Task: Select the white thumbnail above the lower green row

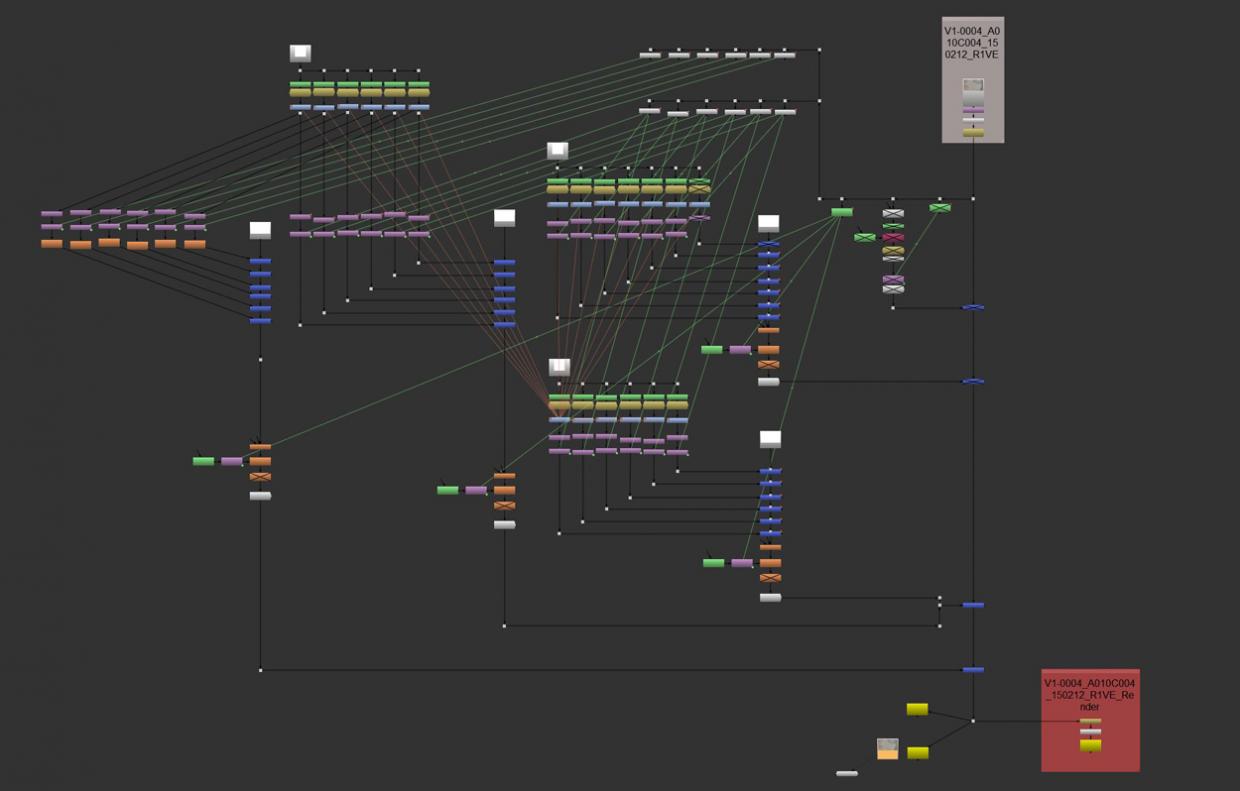Action: click(x=559, y=368)
